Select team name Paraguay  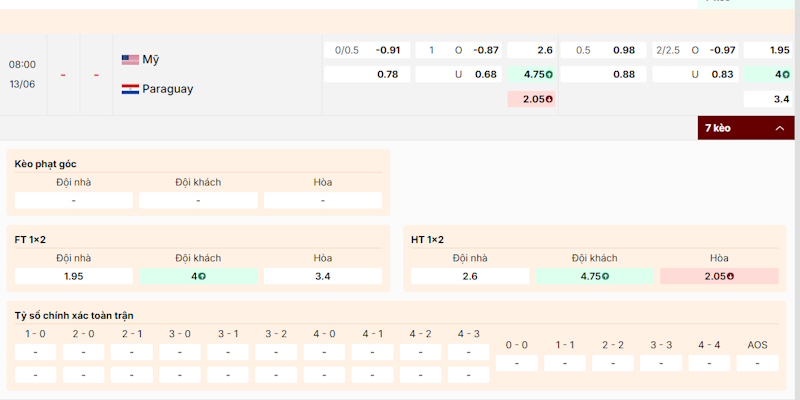(x=168, y=89)
